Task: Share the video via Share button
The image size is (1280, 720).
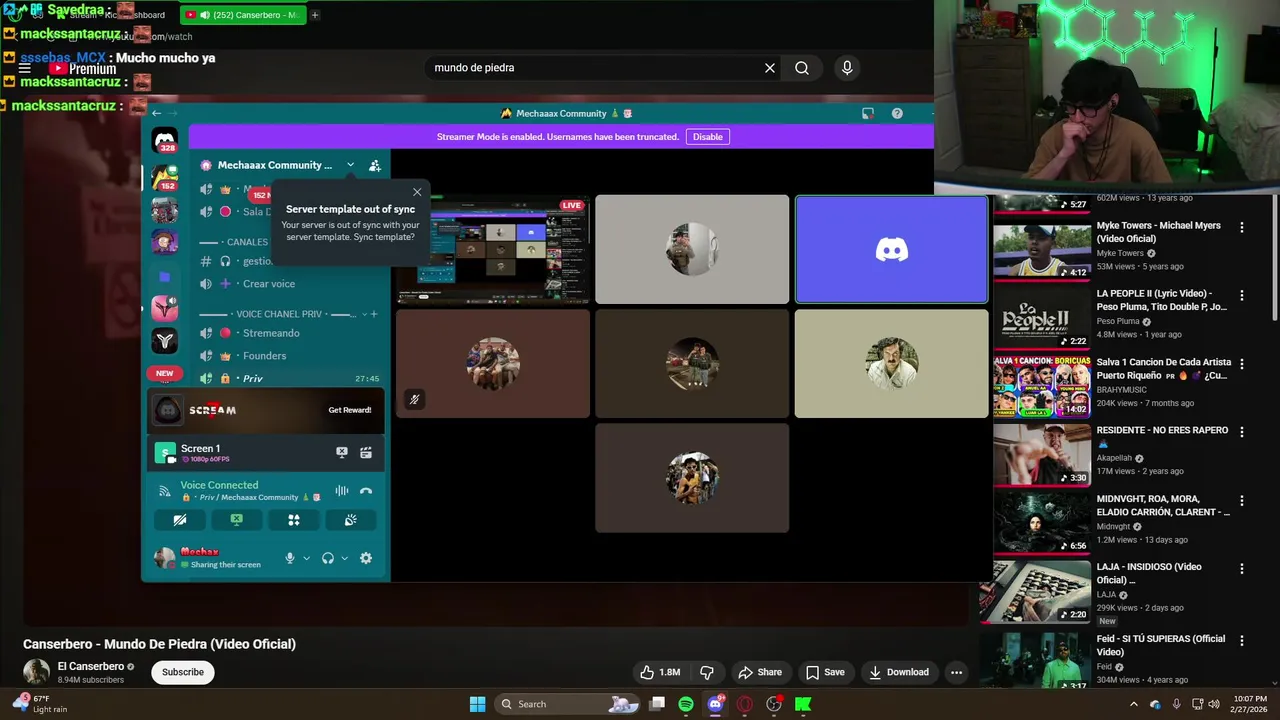Action: (x=760, y=672)
